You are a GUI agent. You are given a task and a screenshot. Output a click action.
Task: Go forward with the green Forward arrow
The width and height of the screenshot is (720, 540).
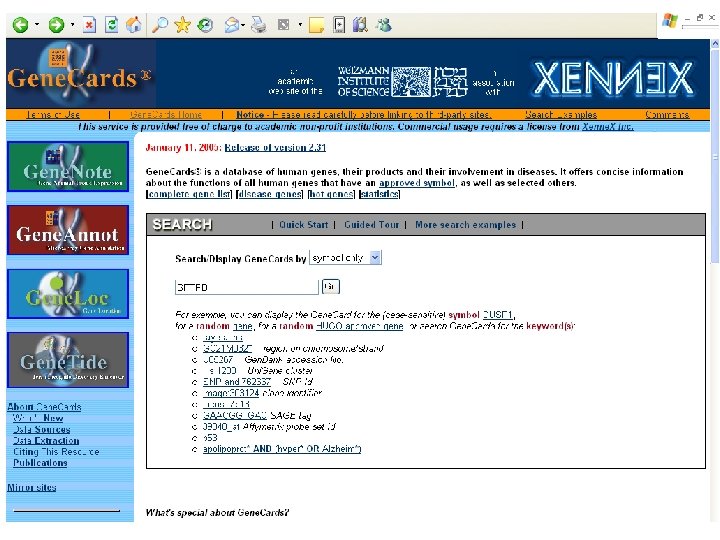pos(56,25)
